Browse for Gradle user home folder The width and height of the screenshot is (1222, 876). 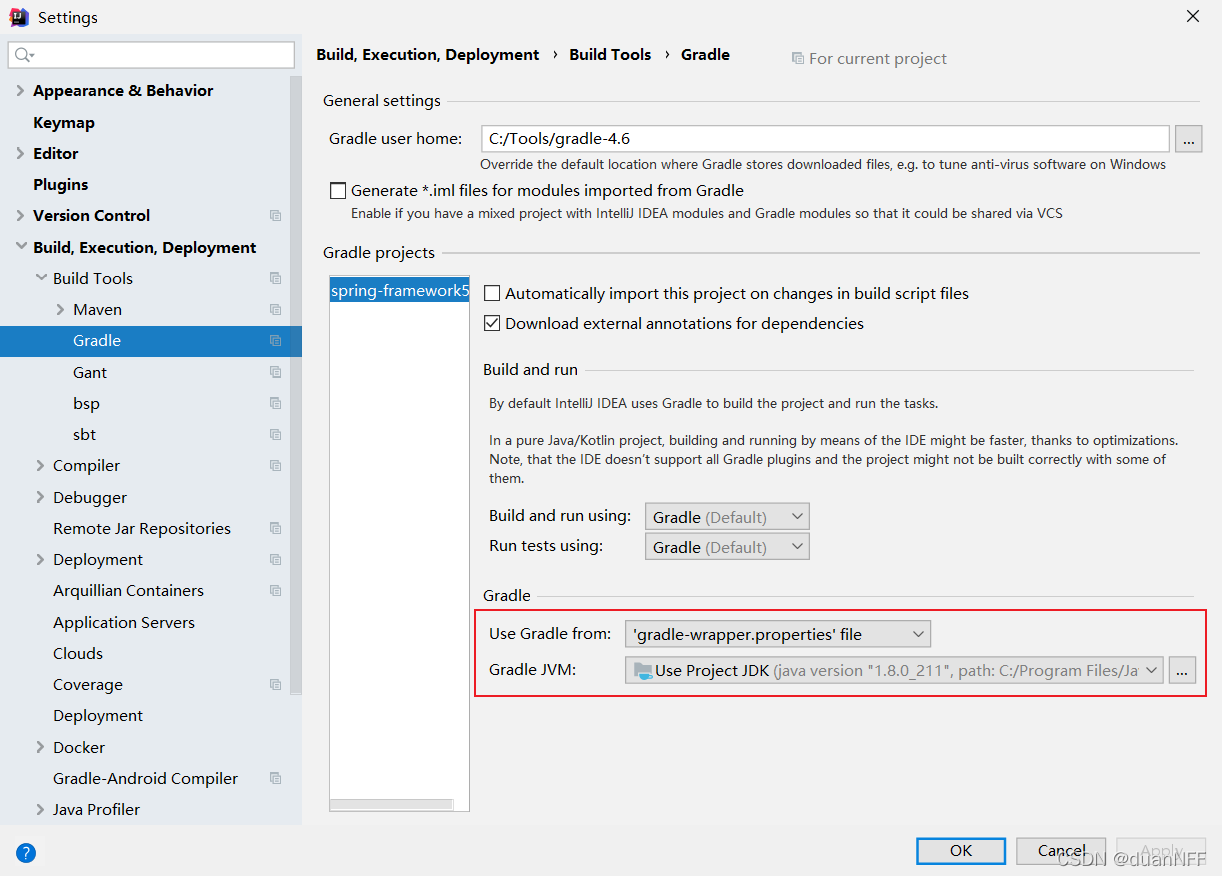[x=1188, y=139]
